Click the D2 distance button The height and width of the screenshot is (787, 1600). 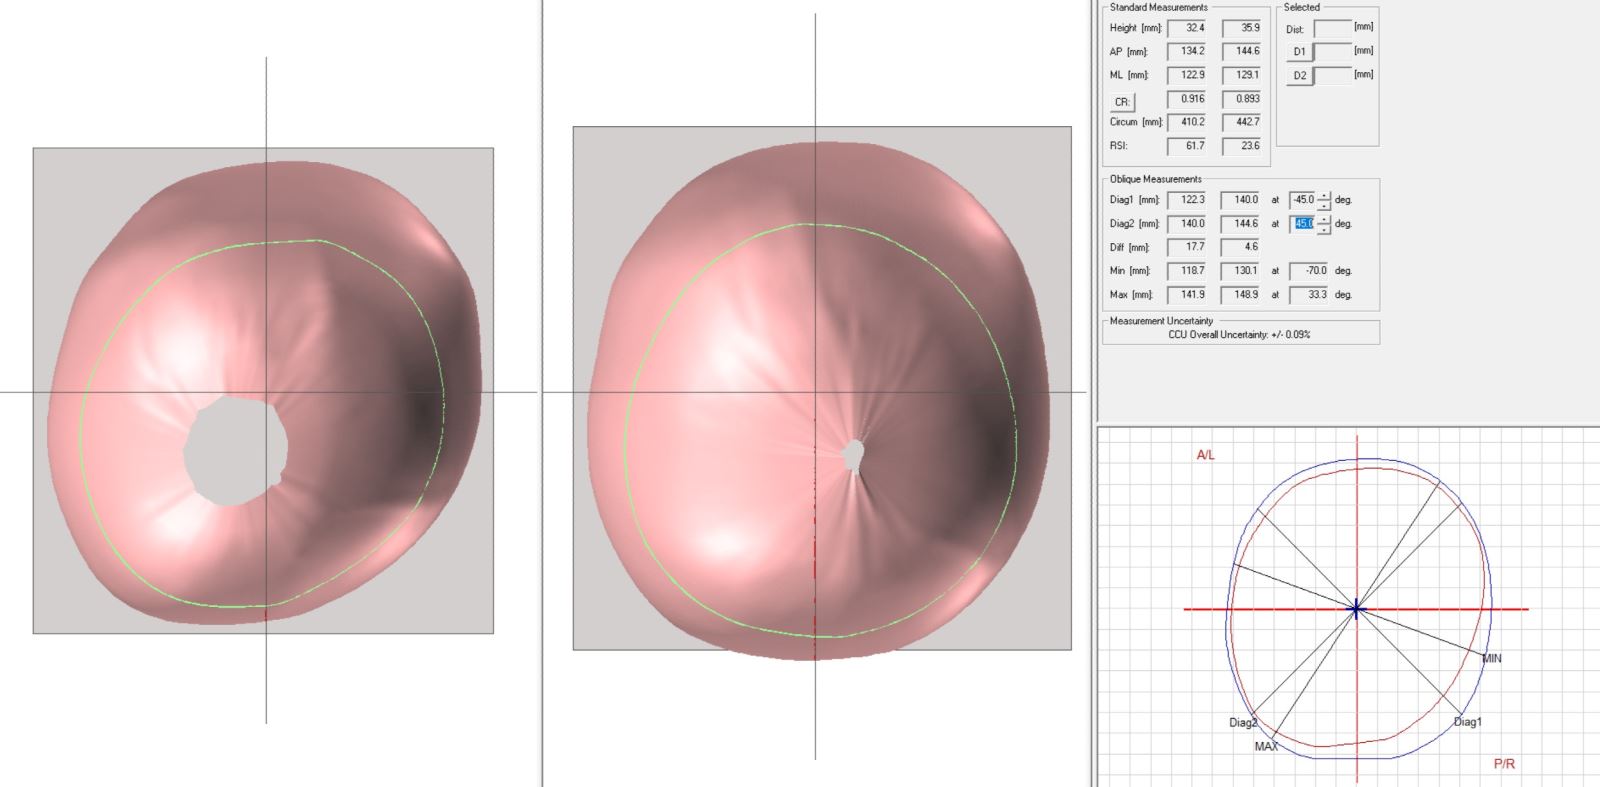(1299, 76)
